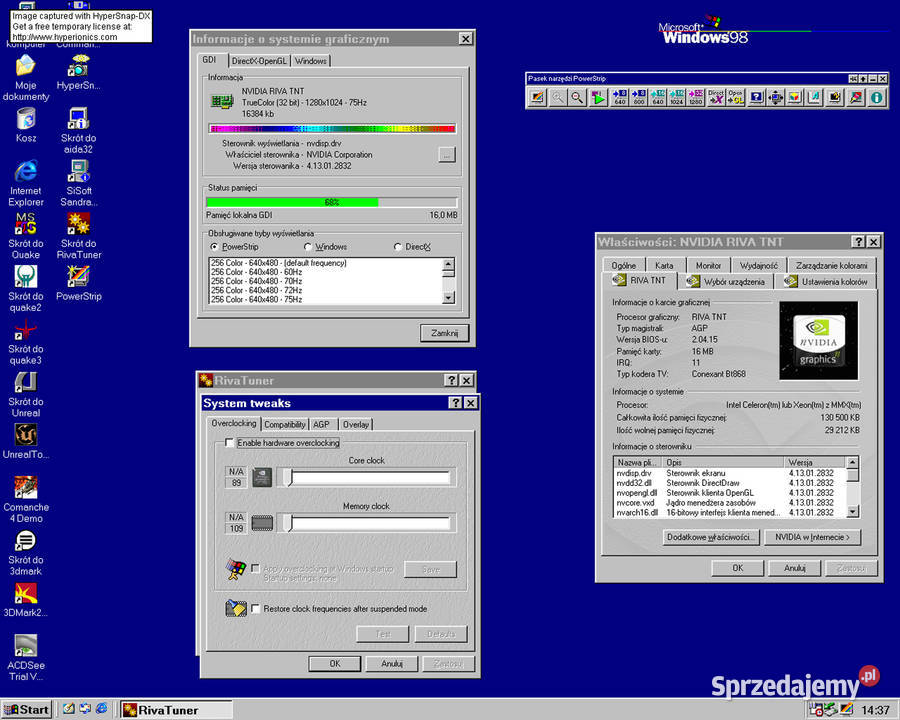
Task: Click the Core clock slider handle
Action: 289,477
